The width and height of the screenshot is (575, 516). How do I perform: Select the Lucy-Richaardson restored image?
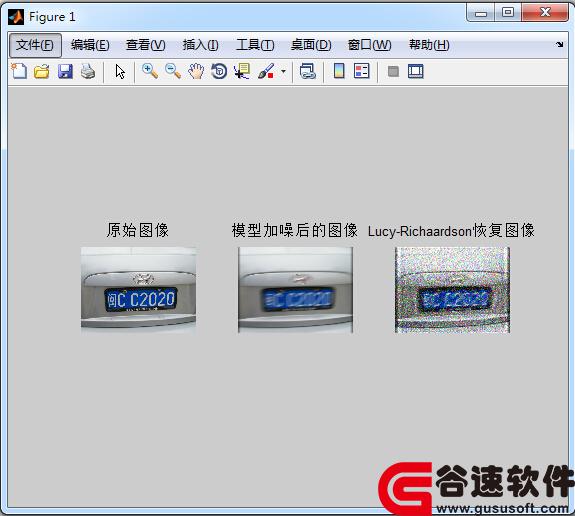click(453, 290)
